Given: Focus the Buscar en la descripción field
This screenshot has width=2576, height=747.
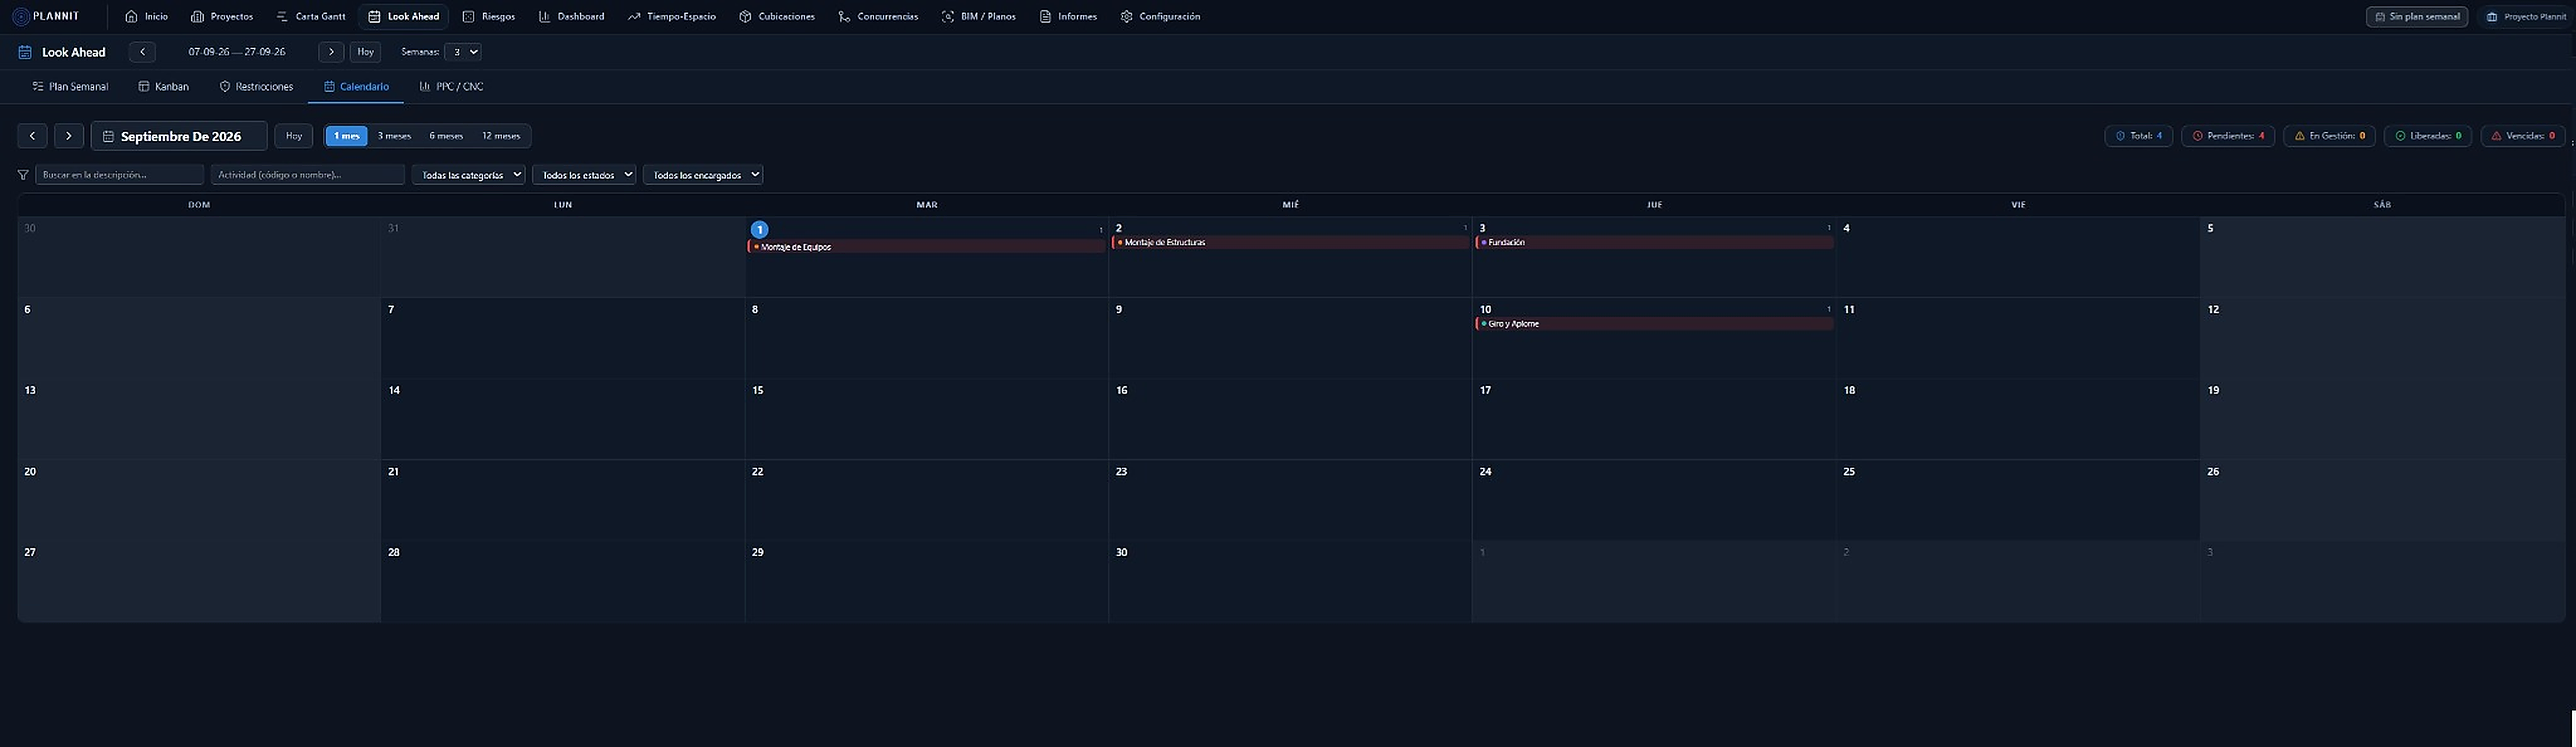Looking at the screenshot, I should tap(120, 175).
